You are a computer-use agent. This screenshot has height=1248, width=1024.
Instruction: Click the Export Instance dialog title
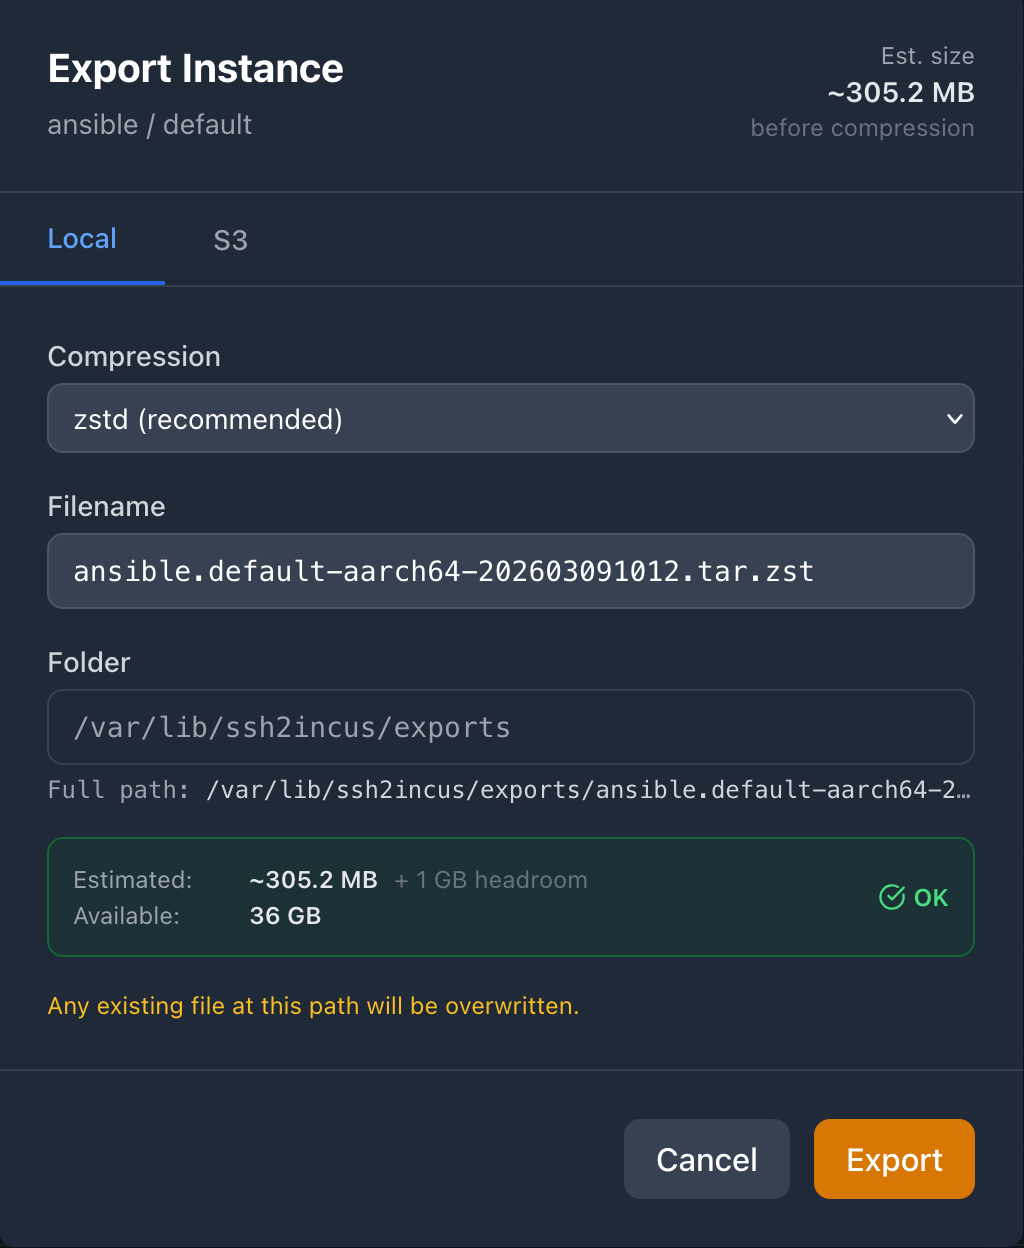click(195, 69)
